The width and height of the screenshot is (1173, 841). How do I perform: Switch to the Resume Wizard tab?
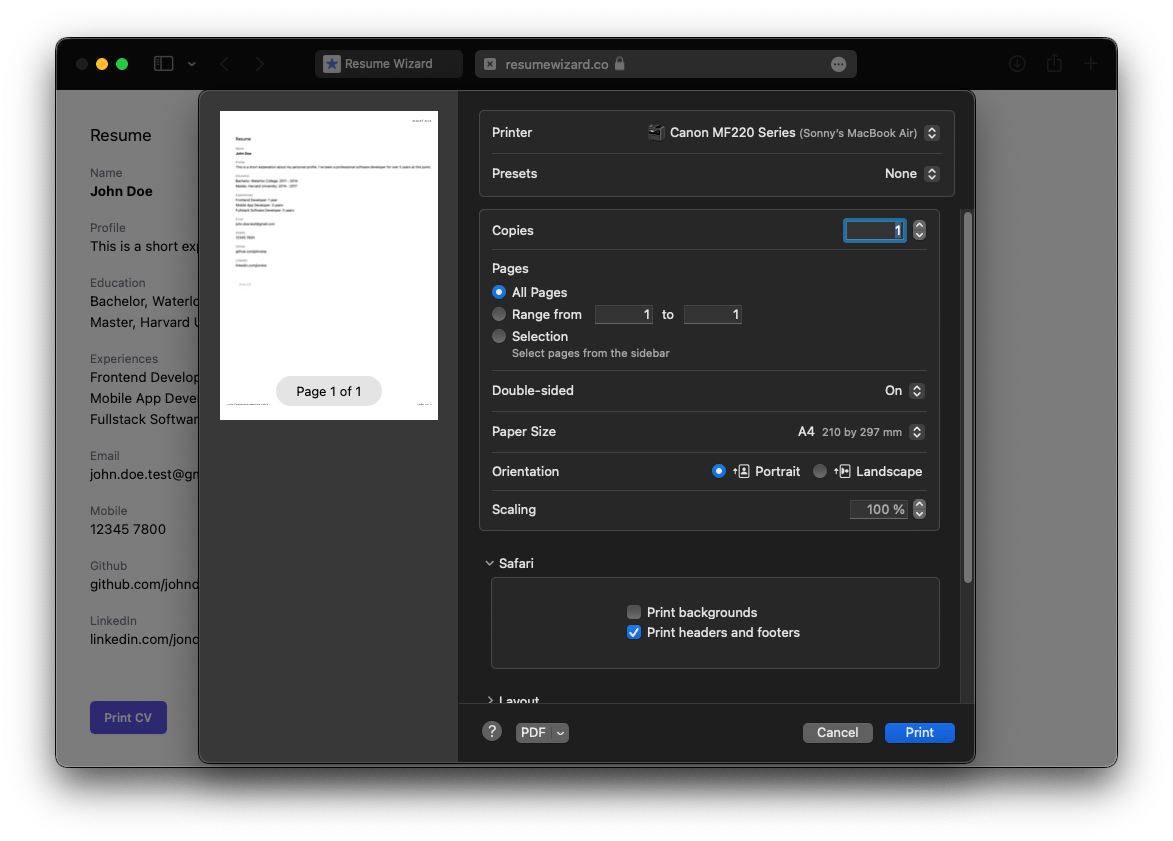click(x=388, y=64)
